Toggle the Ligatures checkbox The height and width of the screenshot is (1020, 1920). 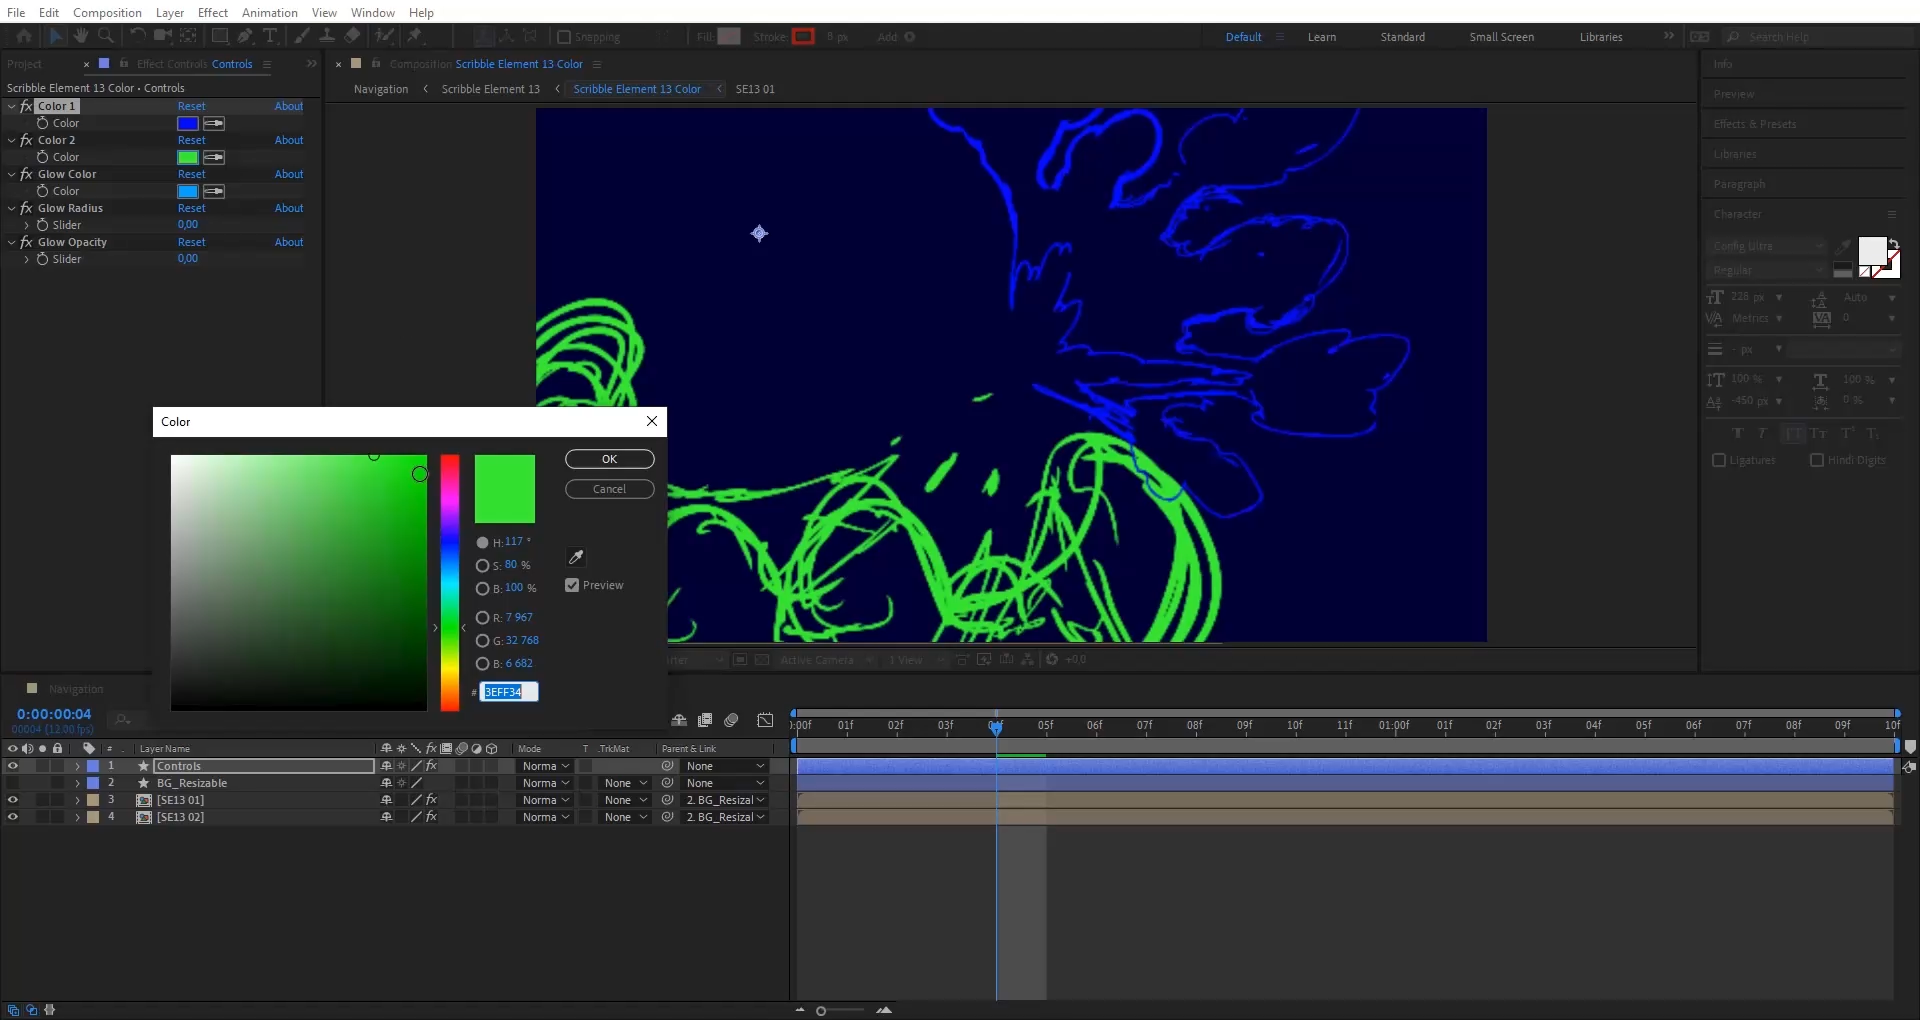pos(1719,460)
